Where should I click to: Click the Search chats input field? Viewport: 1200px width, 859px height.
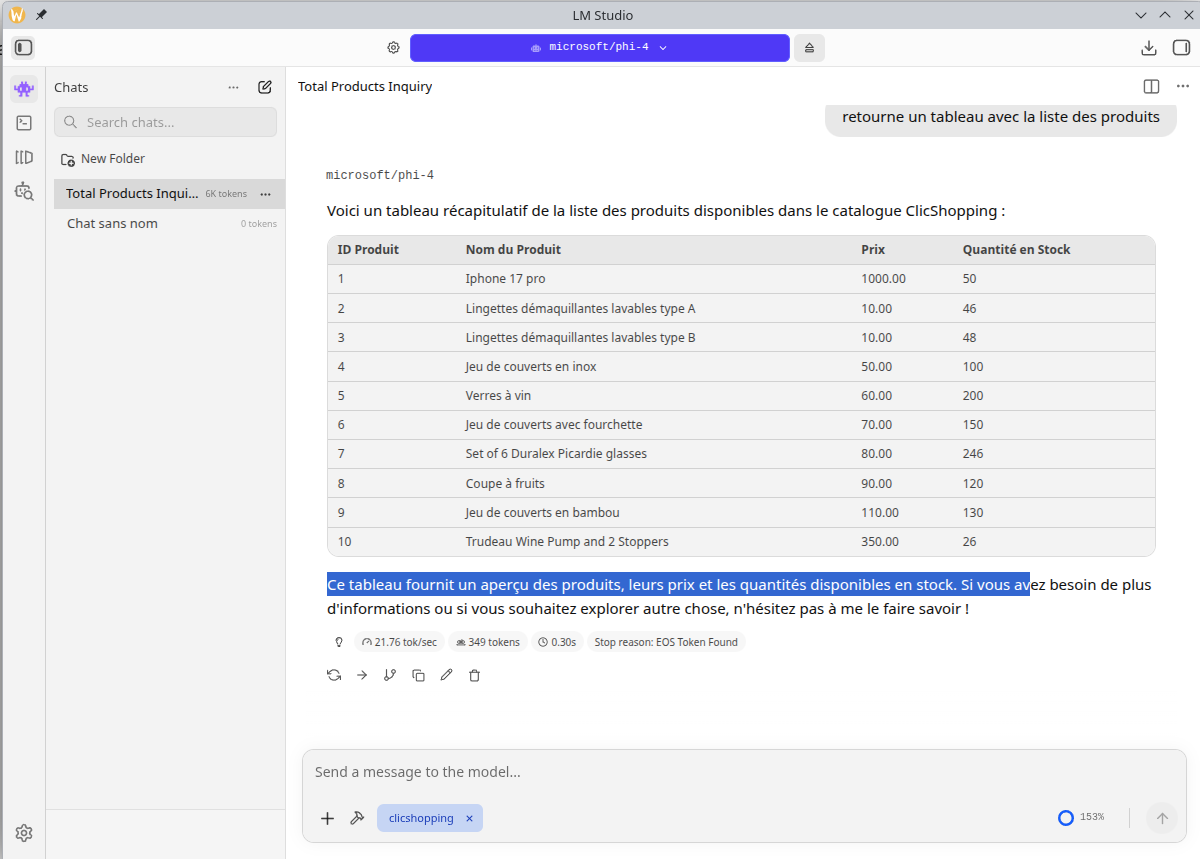166,122
